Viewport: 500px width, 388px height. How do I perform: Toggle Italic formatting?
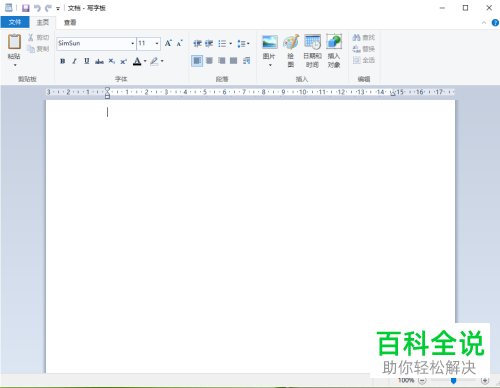74,61
